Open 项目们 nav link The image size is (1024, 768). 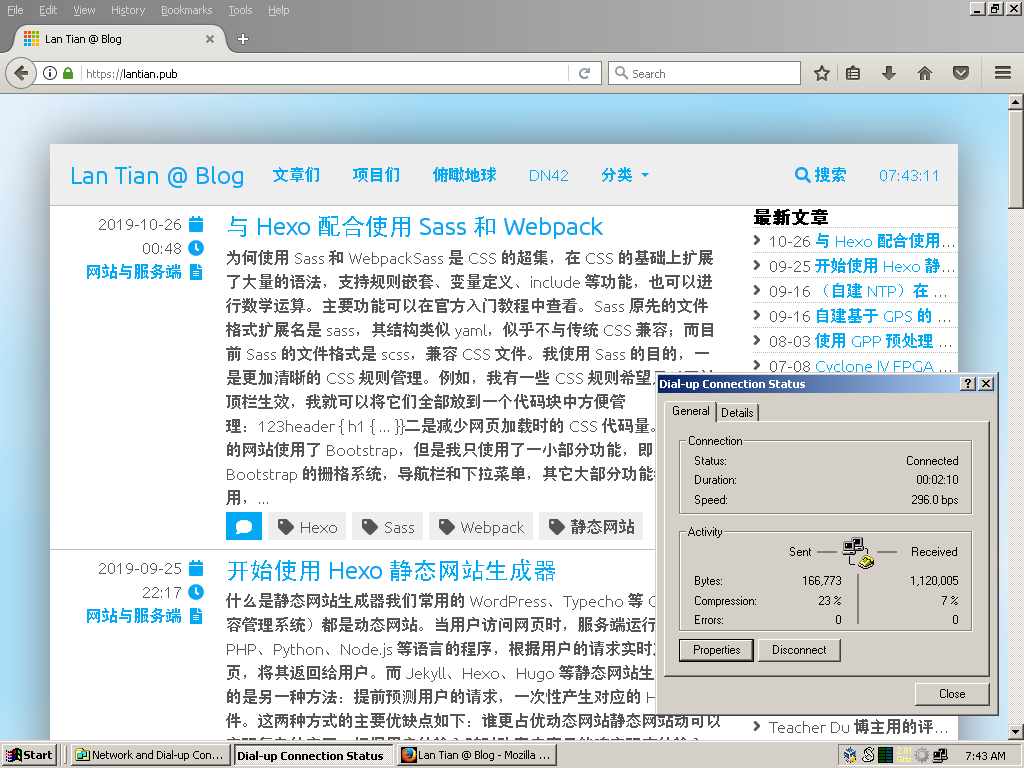pos(376,175)
